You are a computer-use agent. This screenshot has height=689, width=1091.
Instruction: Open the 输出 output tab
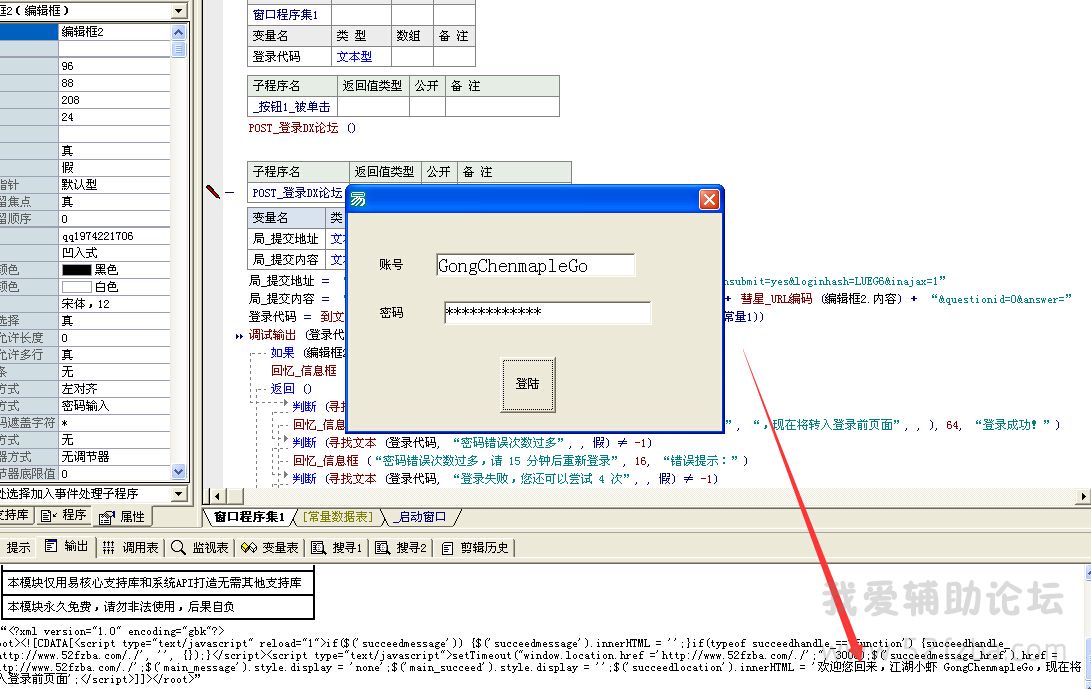[67, 547]
